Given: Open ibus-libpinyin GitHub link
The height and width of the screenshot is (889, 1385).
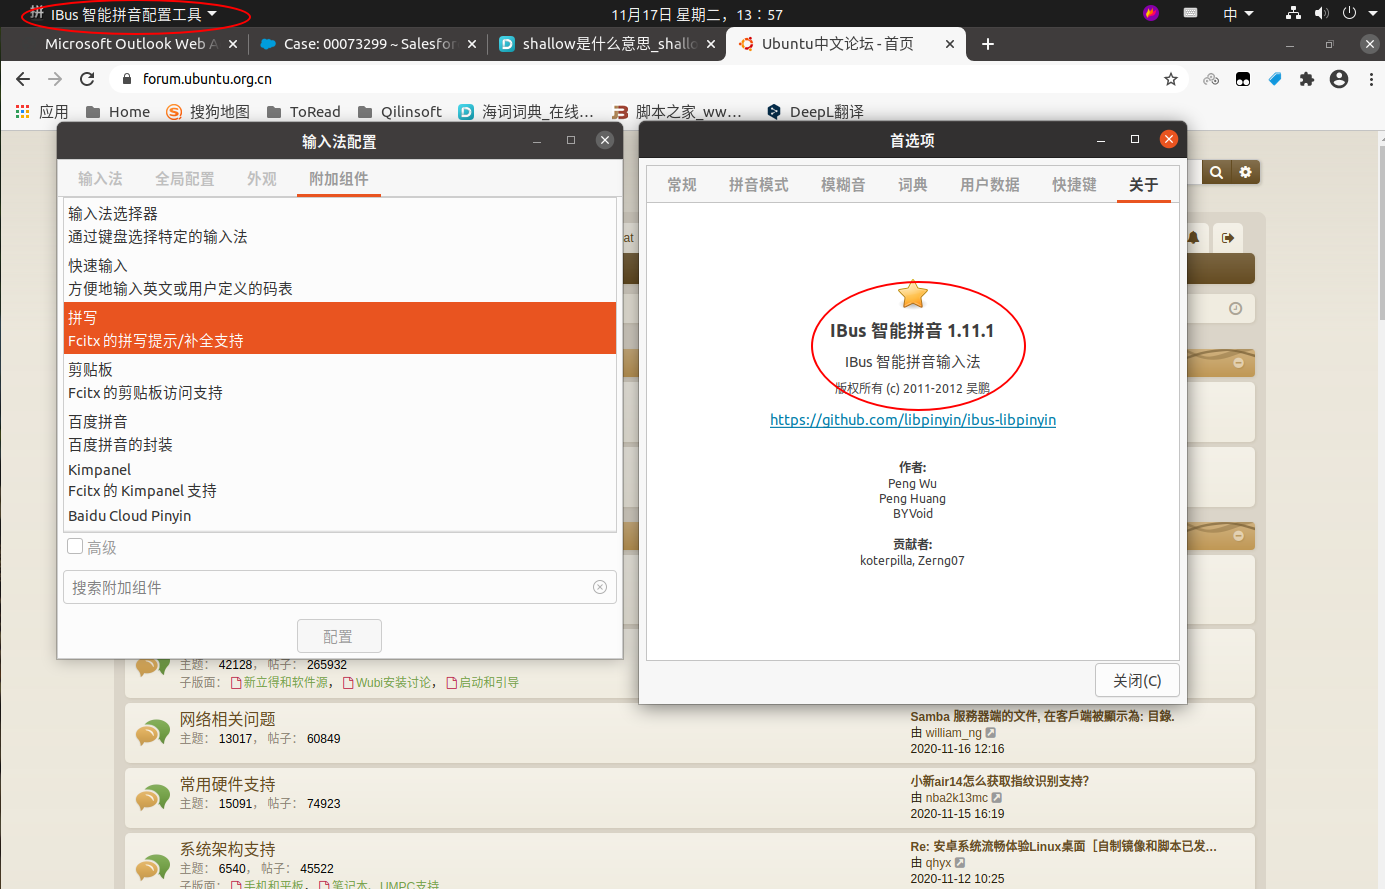Looking at the screenshot, I should [913, 420].
